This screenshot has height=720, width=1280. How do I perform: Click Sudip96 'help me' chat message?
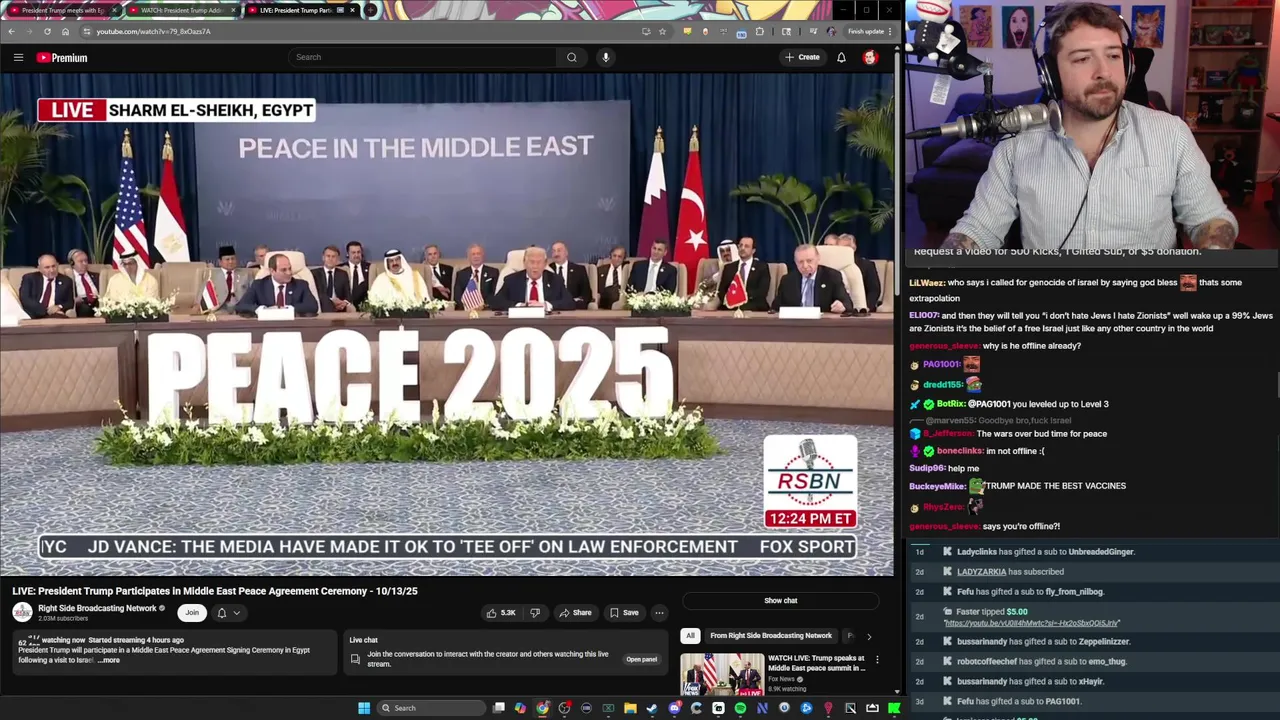[x=944, y=468]
